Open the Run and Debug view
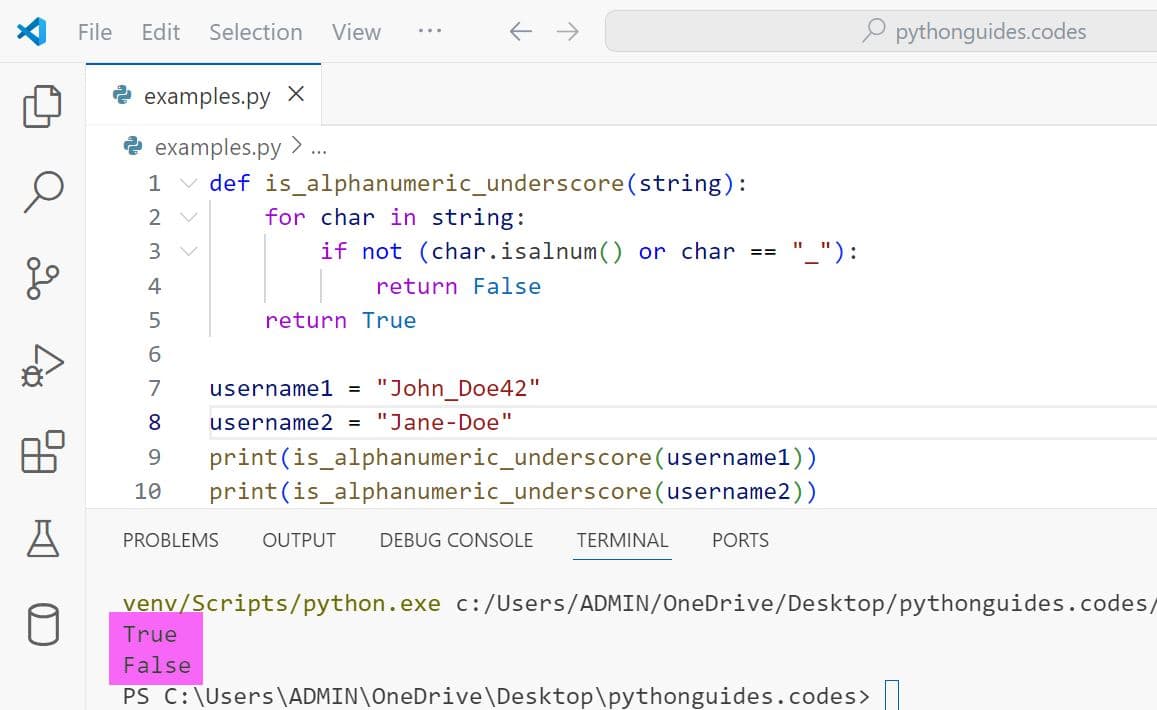Screen dimensions: 1157x710 point(42,365)
